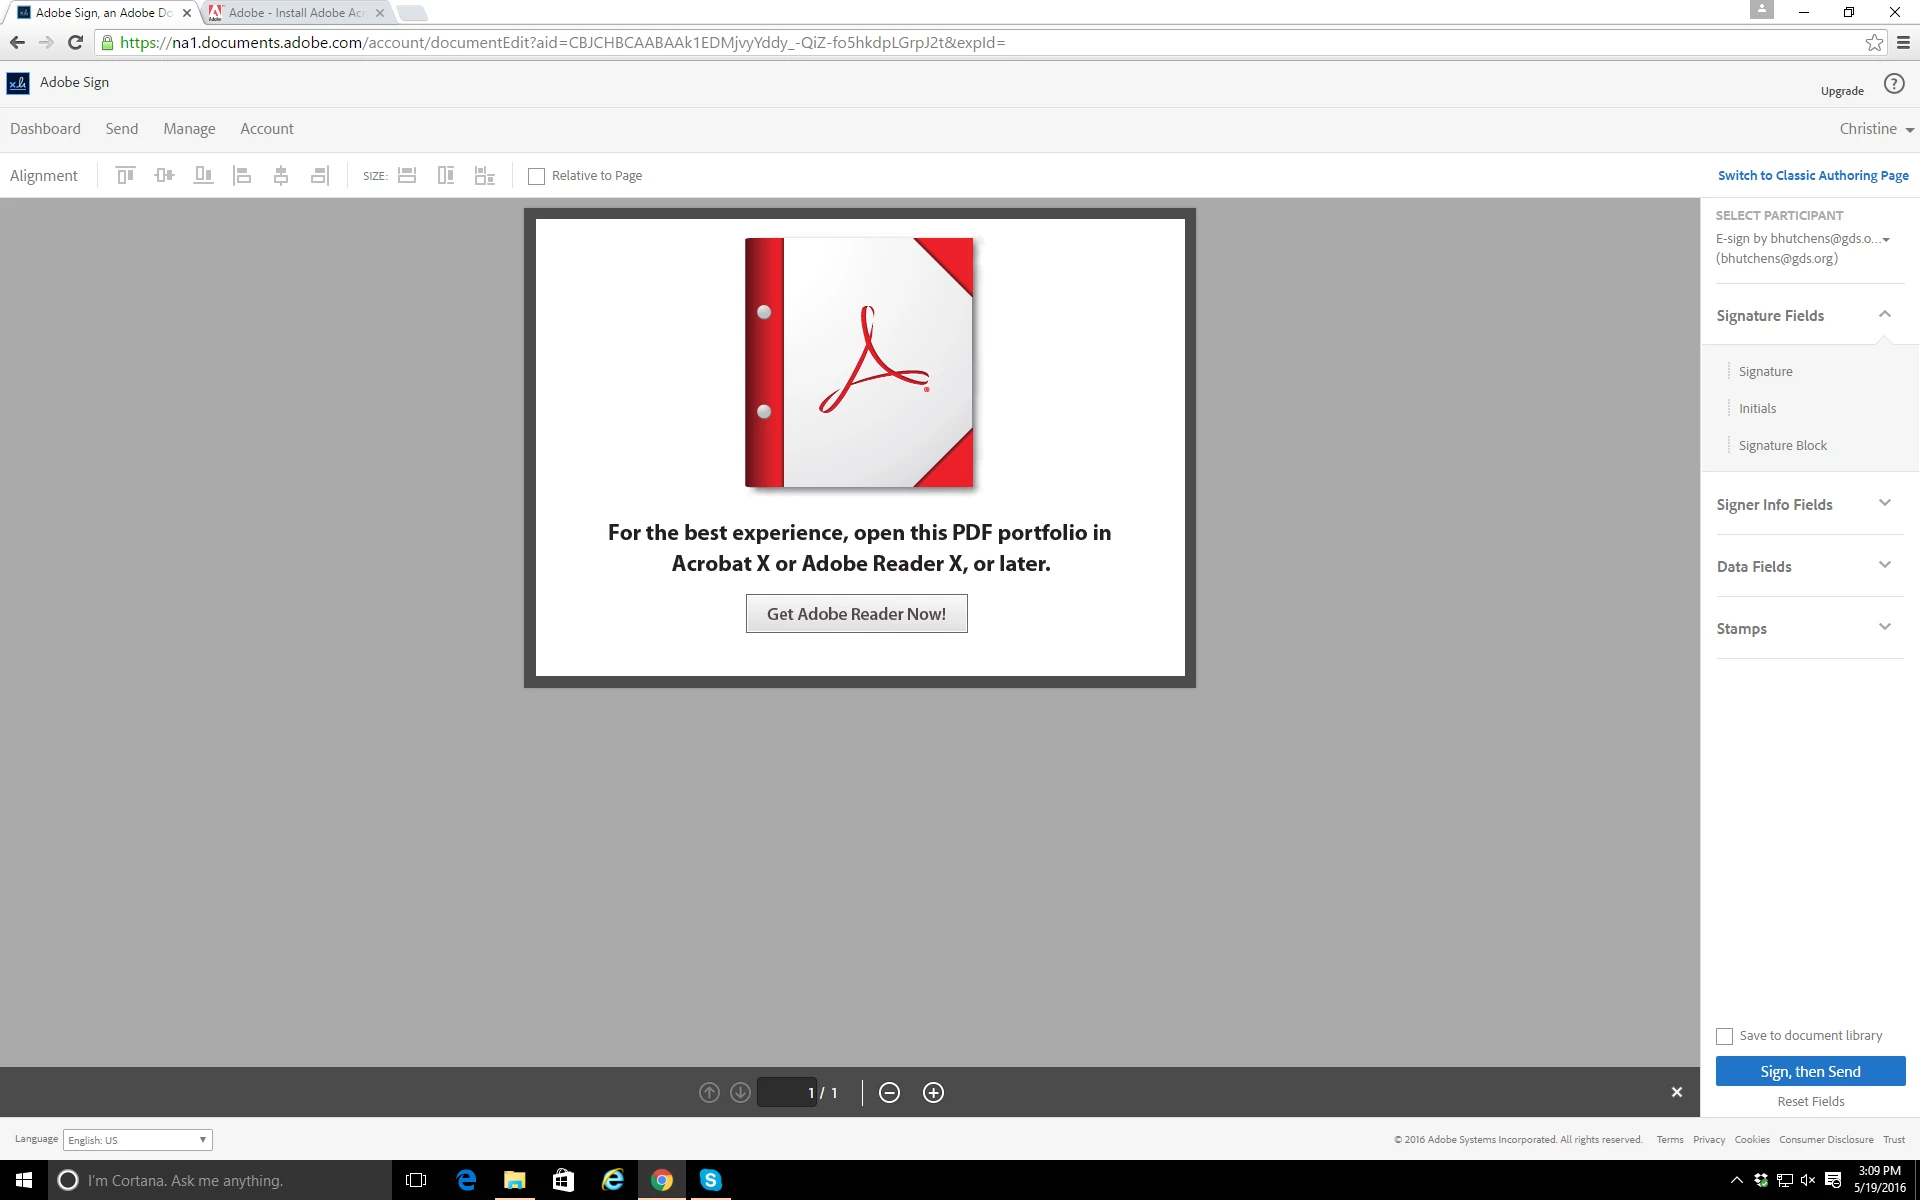This screenshot has width=1920, height=1200.
Task: Collapse the Signature Fields section
Action: (x=1884, y=315)
